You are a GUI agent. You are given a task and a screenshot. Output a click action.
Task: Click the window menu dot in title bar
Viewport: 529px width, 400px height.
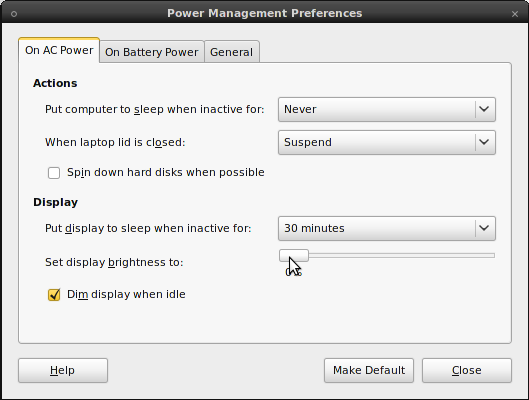coord(14,14)
